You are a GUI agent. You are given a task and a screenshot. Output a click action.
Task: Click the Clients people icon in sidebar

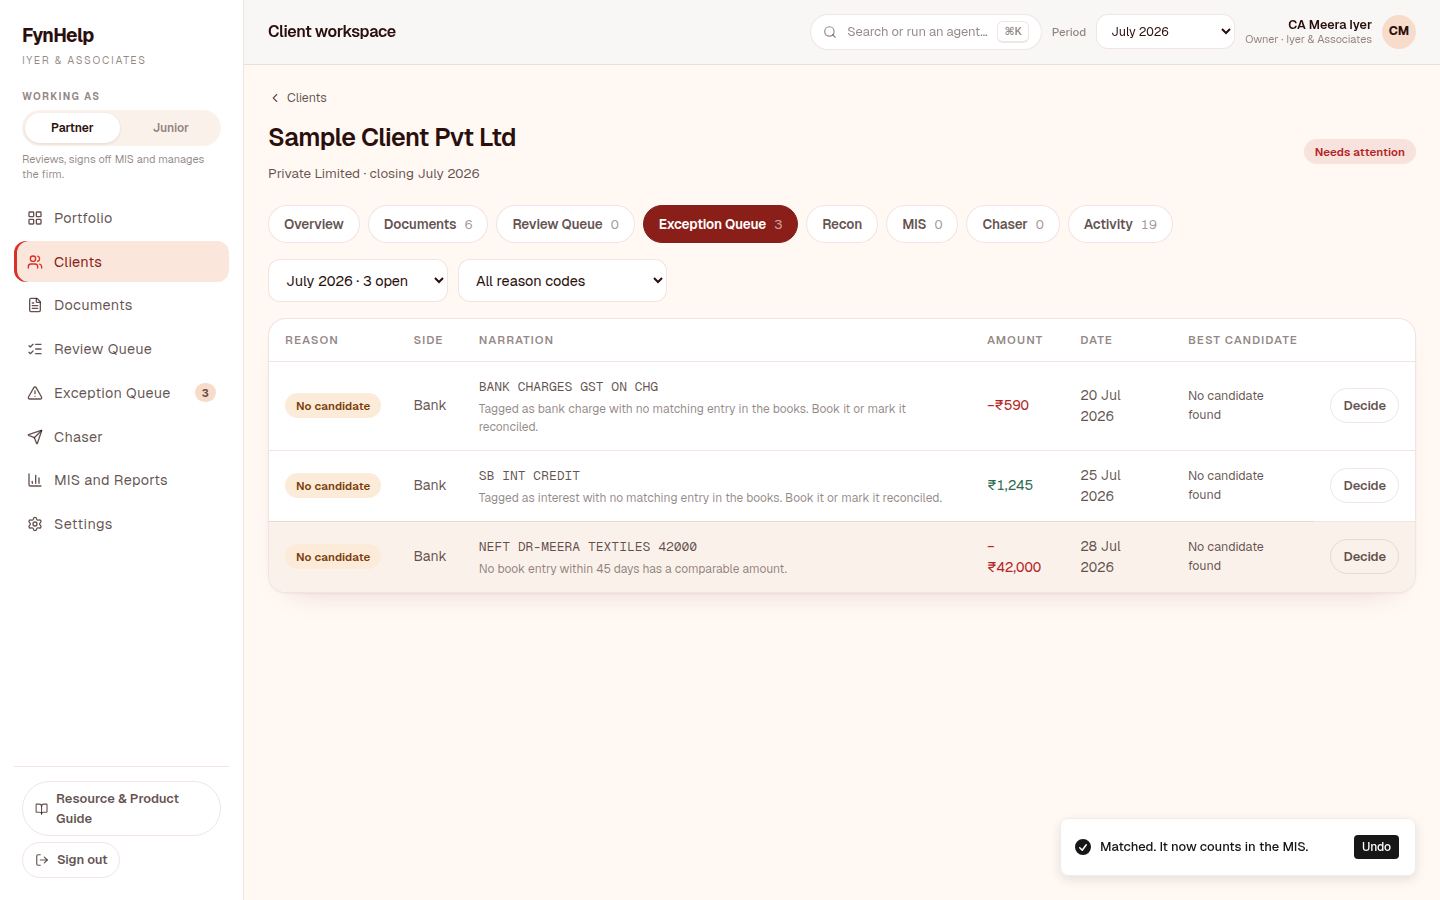coord(35,262)
